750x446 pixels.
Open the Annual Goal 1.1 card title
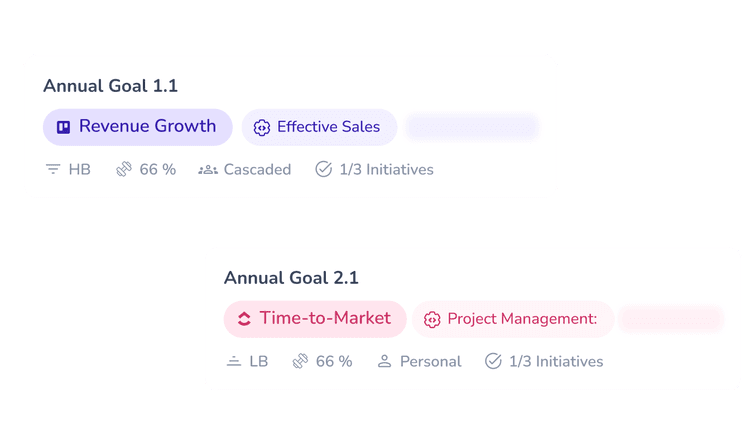pyautogui.click(x=110, y=86)
